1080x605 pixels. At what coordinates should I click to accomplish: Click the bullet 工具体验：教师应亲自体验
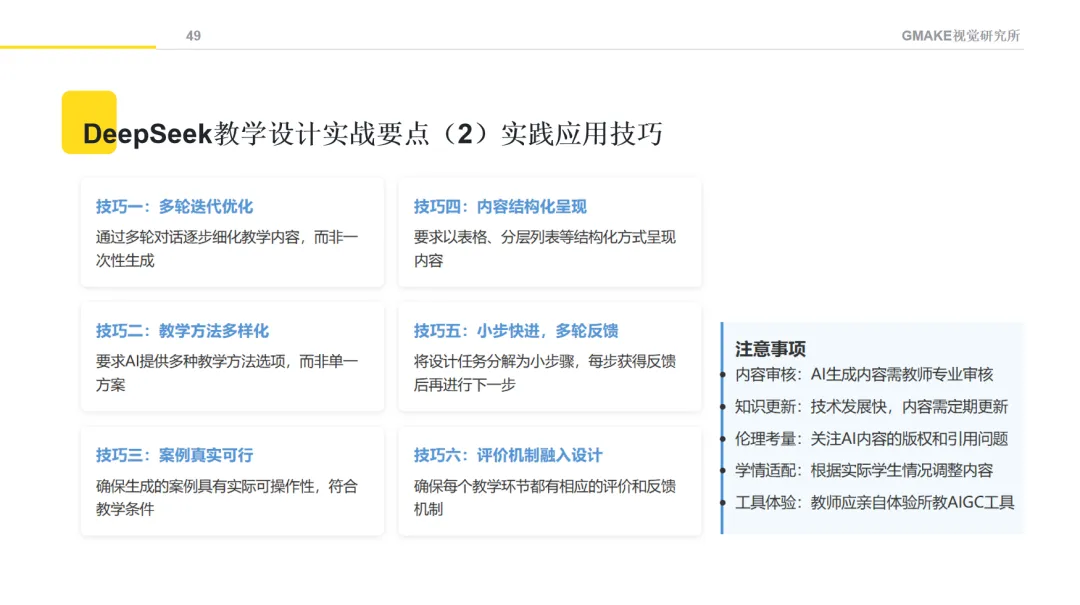click(x=826, y=503)
